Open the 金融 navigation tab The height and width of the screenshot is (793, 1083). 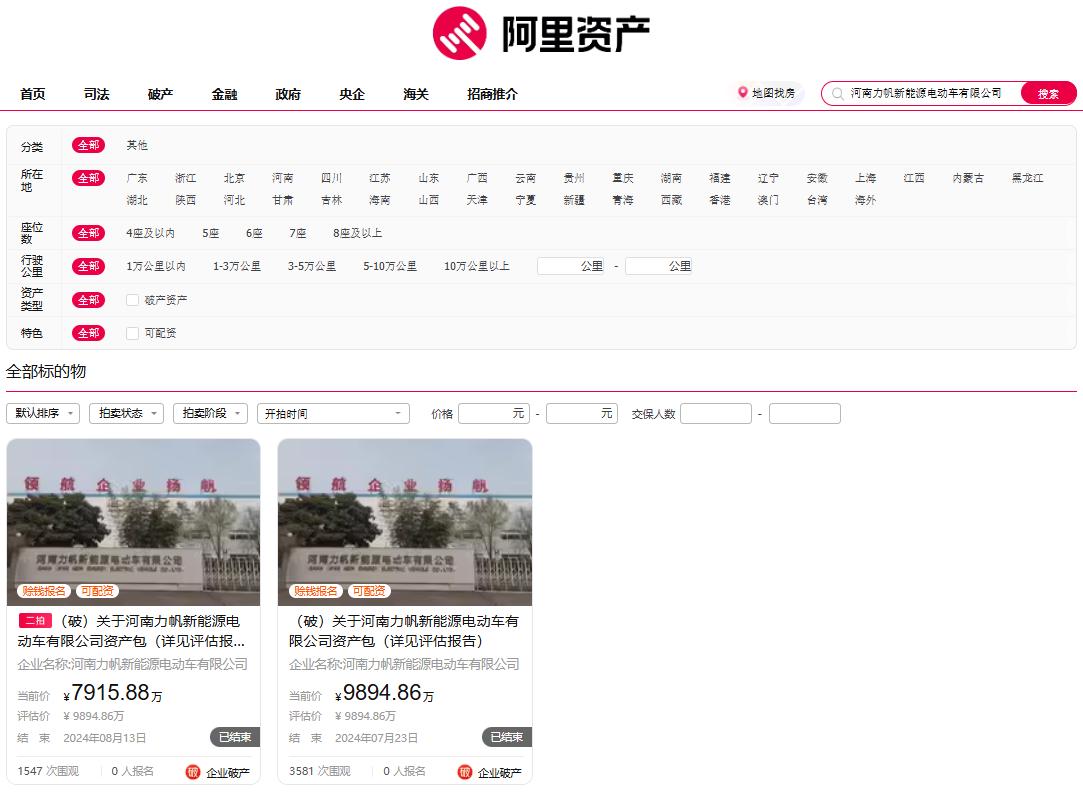224,94
